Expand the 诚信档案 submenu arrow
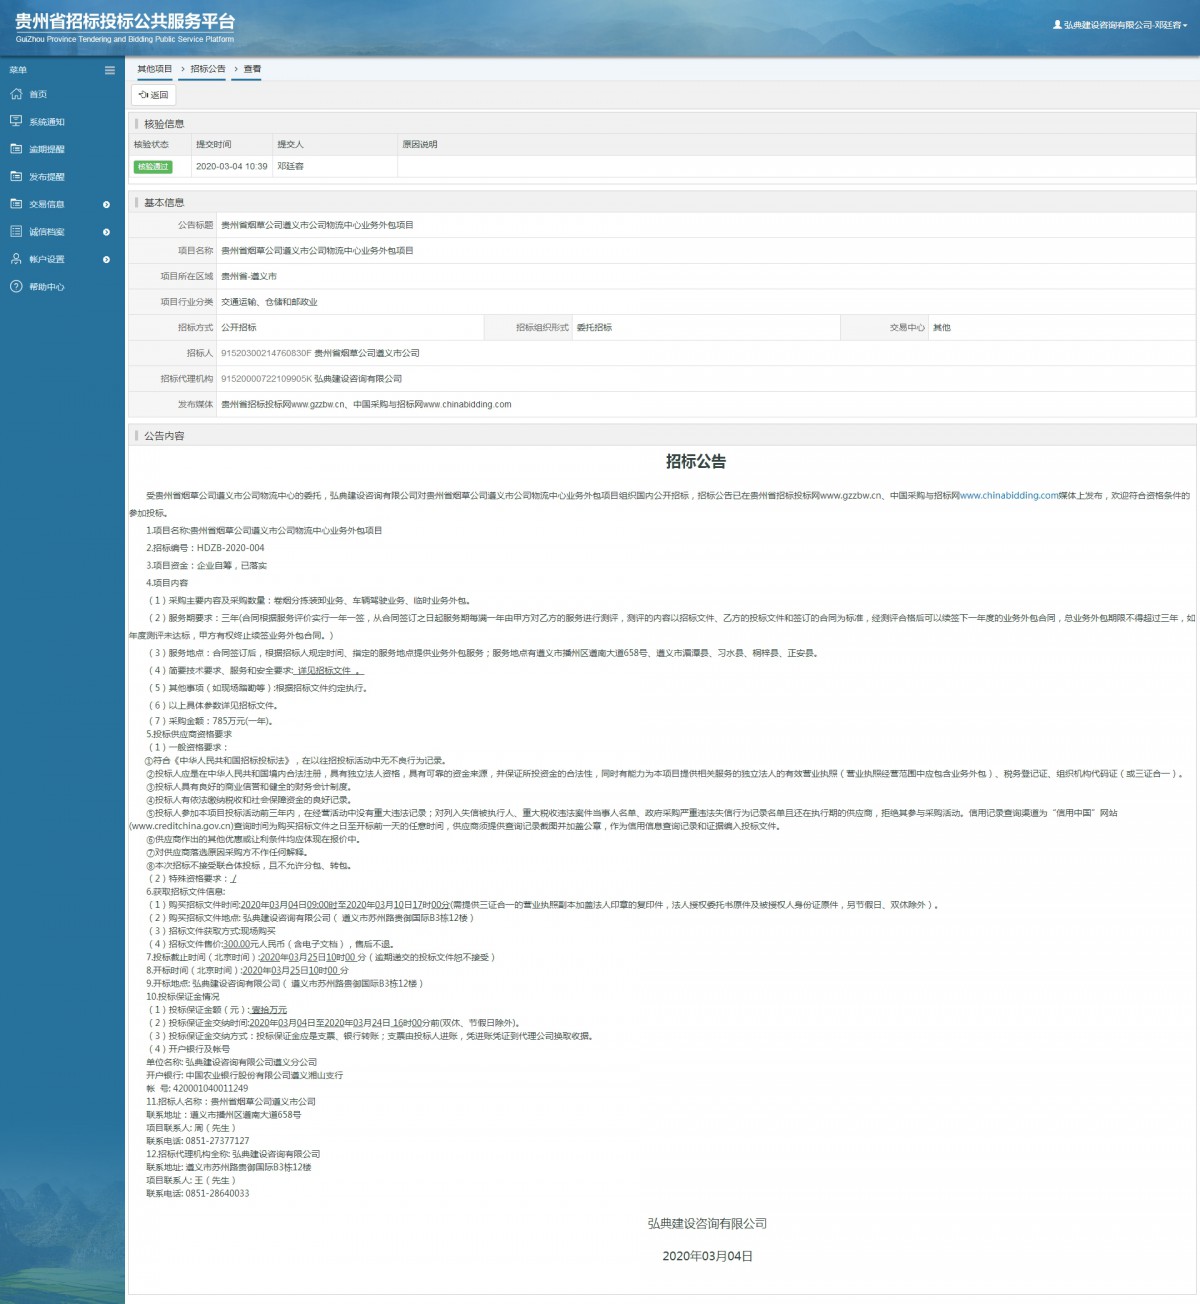Image resolution: width=1200 pixels, height=1304 pixels. tap(107, 232)
